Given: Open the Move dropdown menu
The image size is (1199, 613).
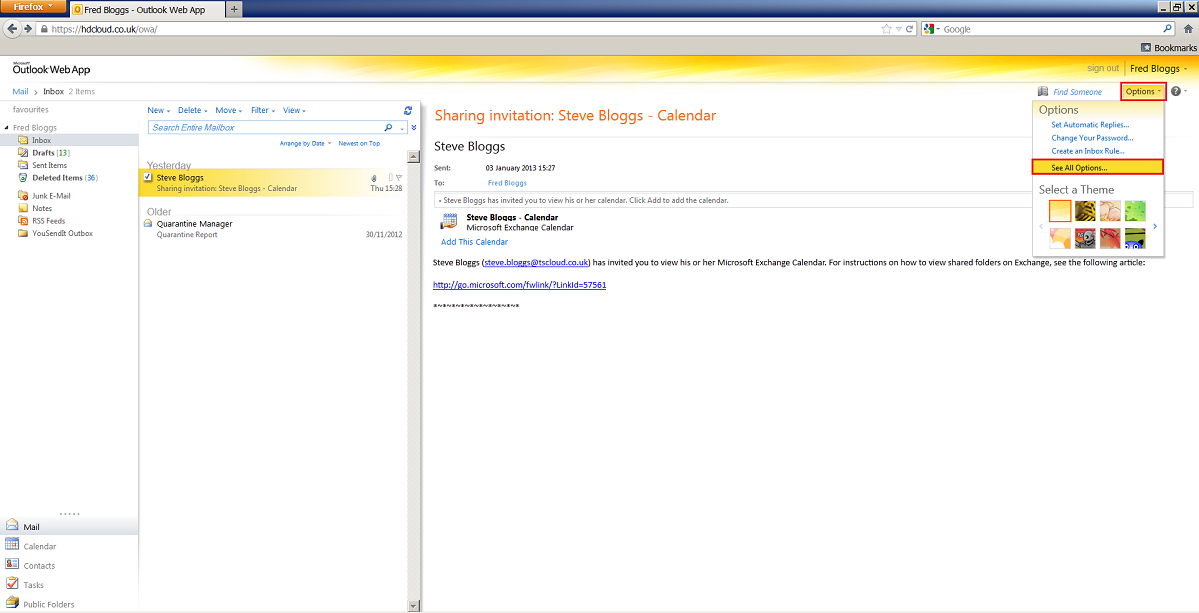Looking at the screenshot, I should click(x=229, y=111).
